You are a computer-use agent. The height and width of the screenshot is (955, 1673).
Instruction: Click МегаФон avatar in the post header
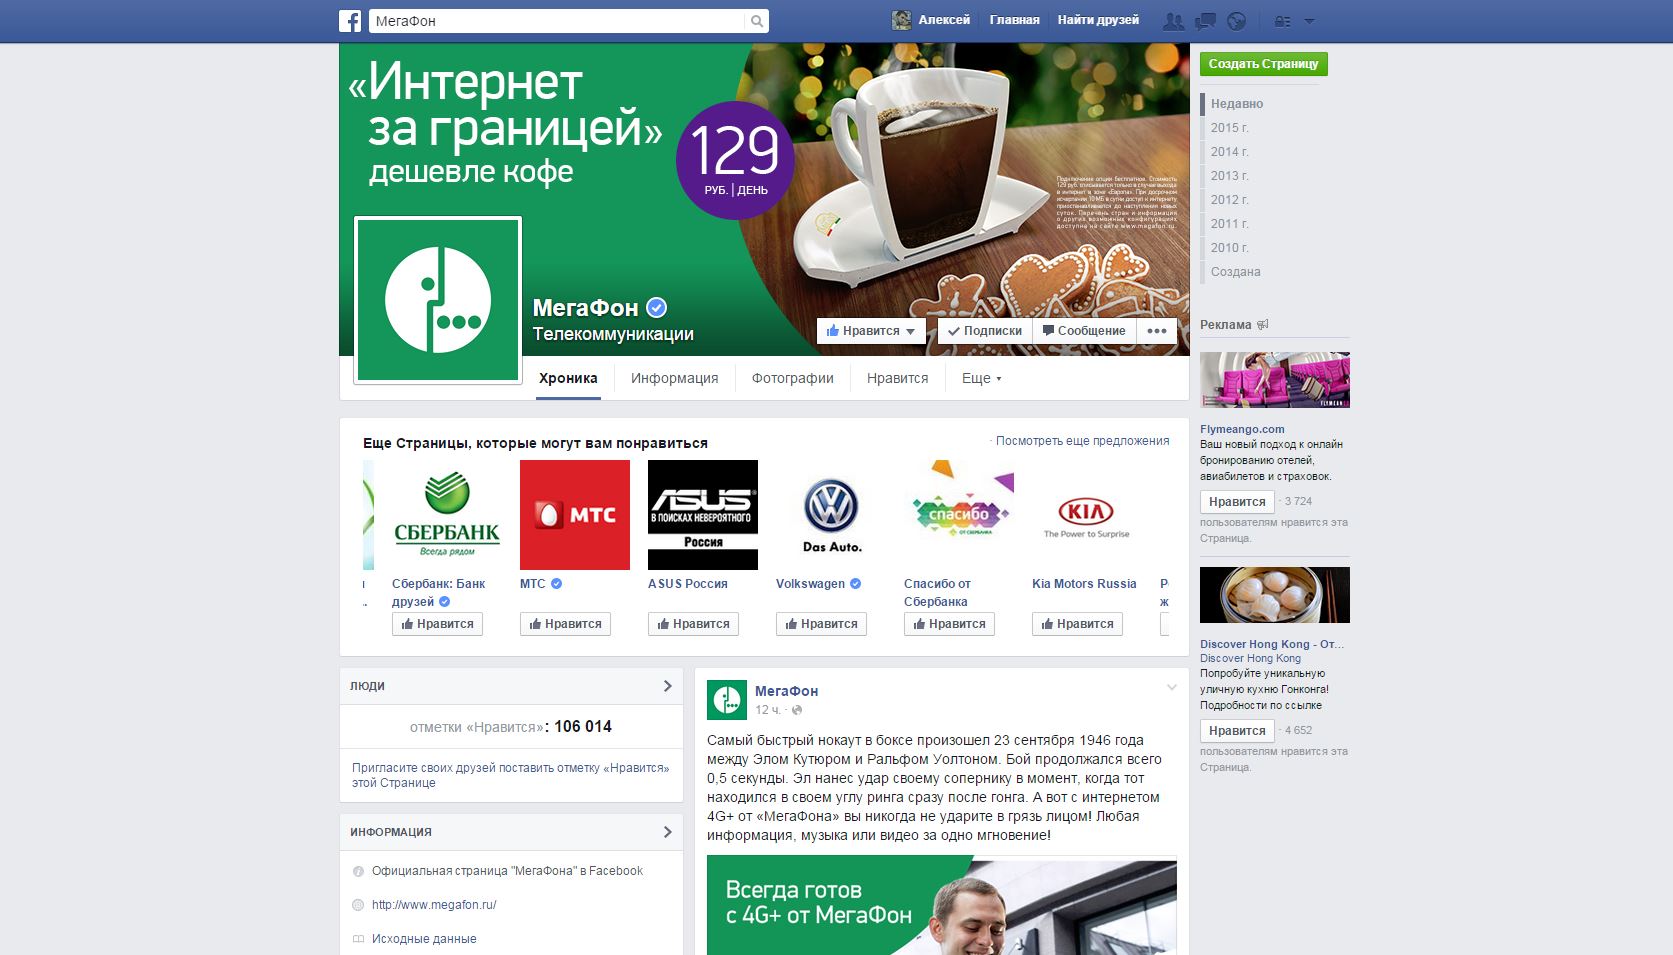pos(727,700)
